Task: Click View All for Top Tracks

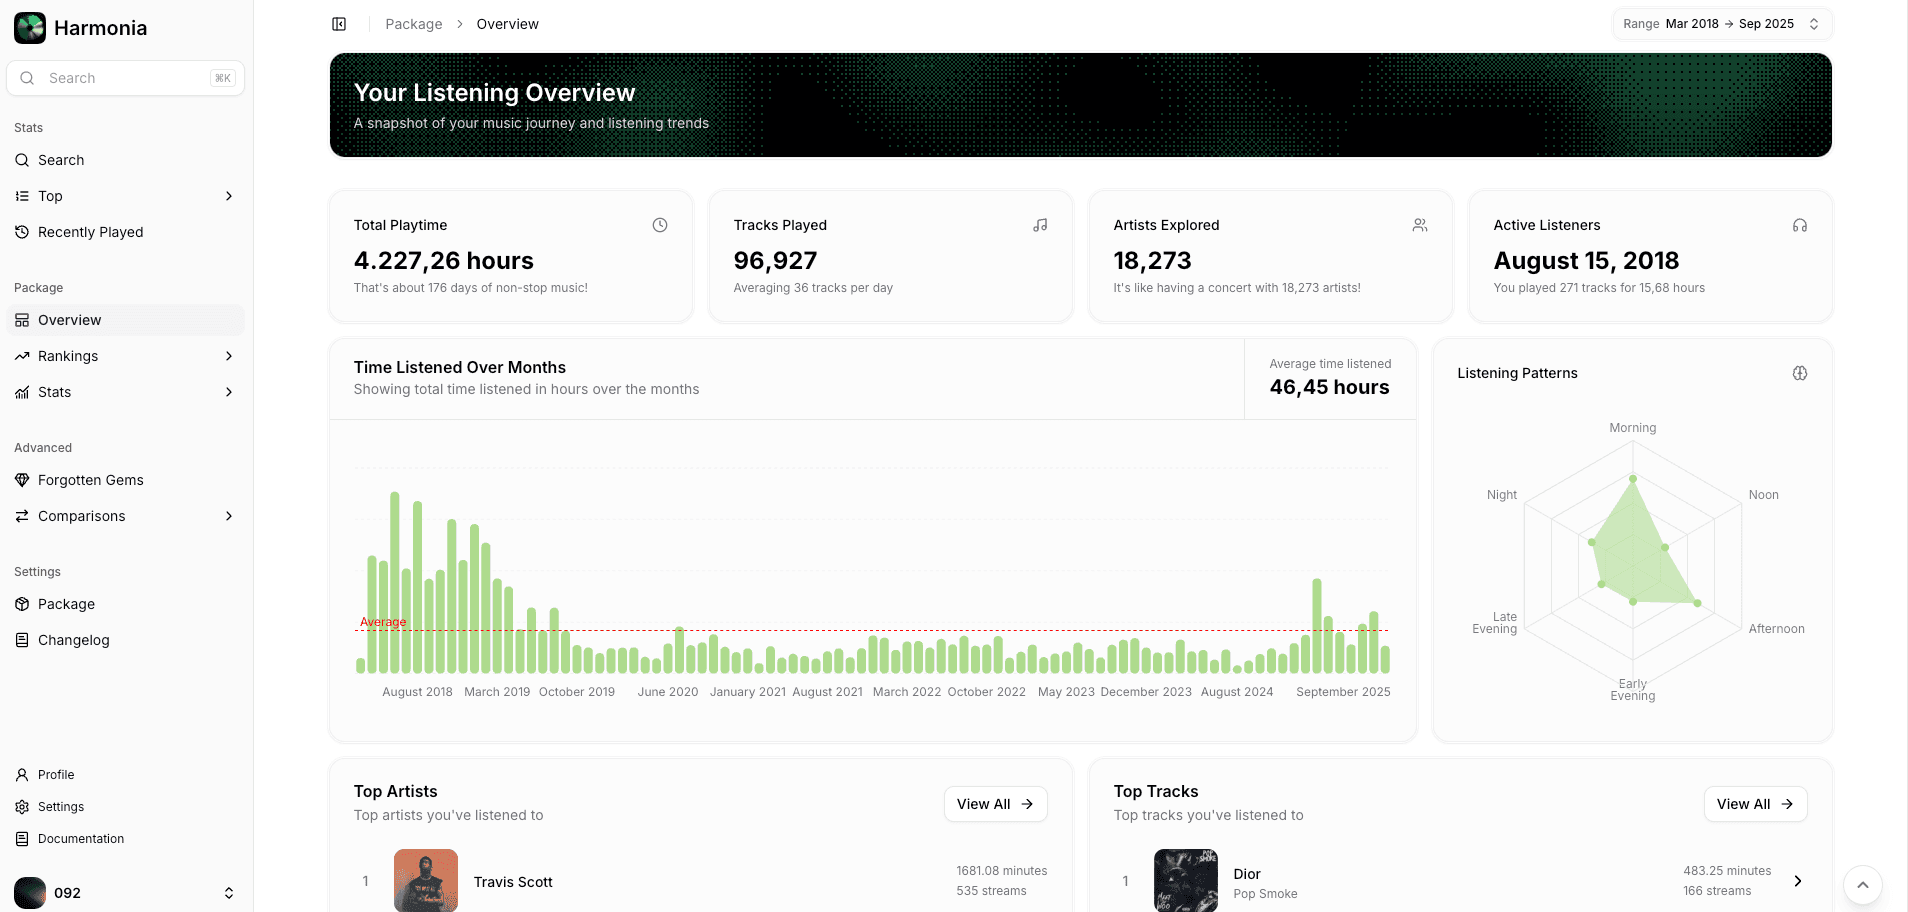Action: pos(1756,804)
